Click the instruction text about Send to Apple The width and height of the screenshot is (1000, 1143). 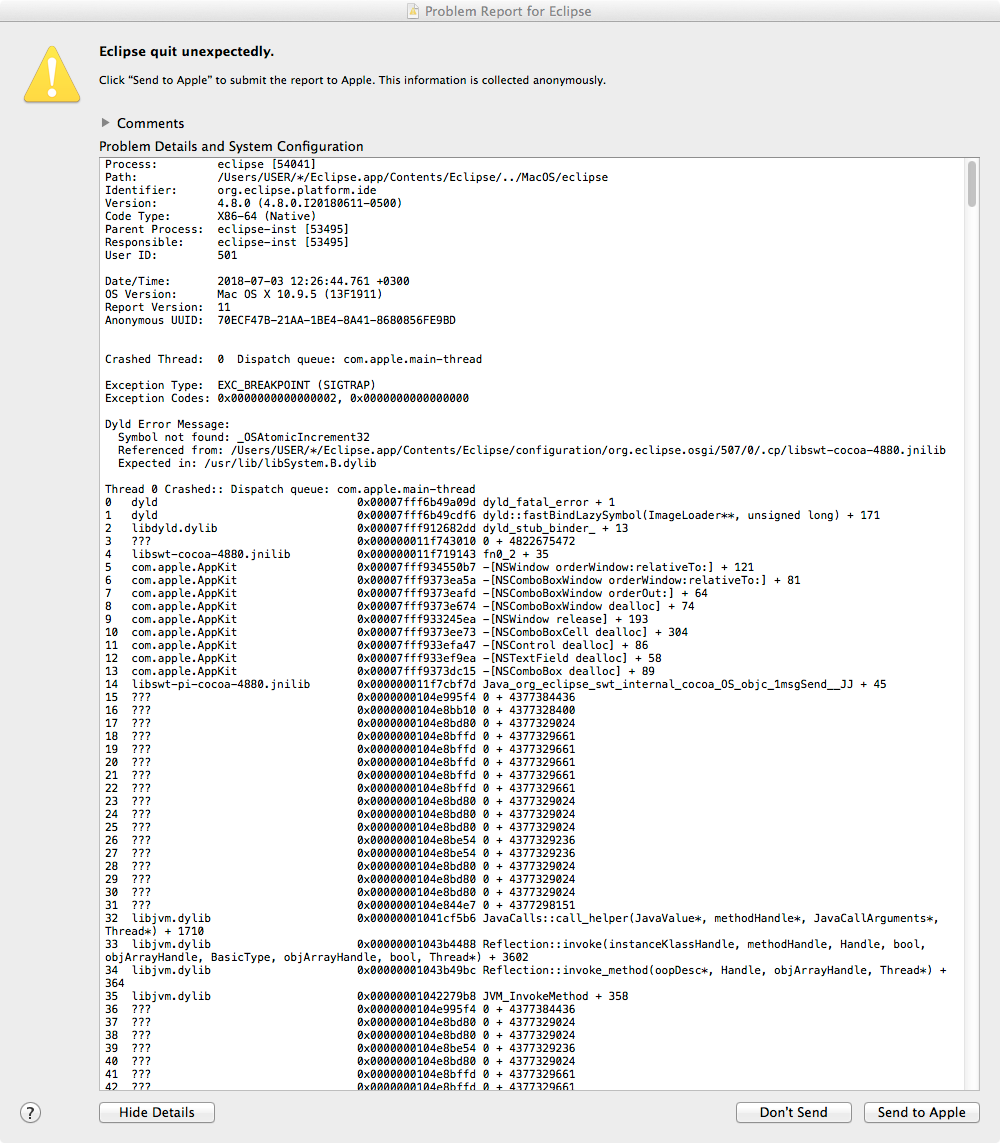(x=352, y=80)
